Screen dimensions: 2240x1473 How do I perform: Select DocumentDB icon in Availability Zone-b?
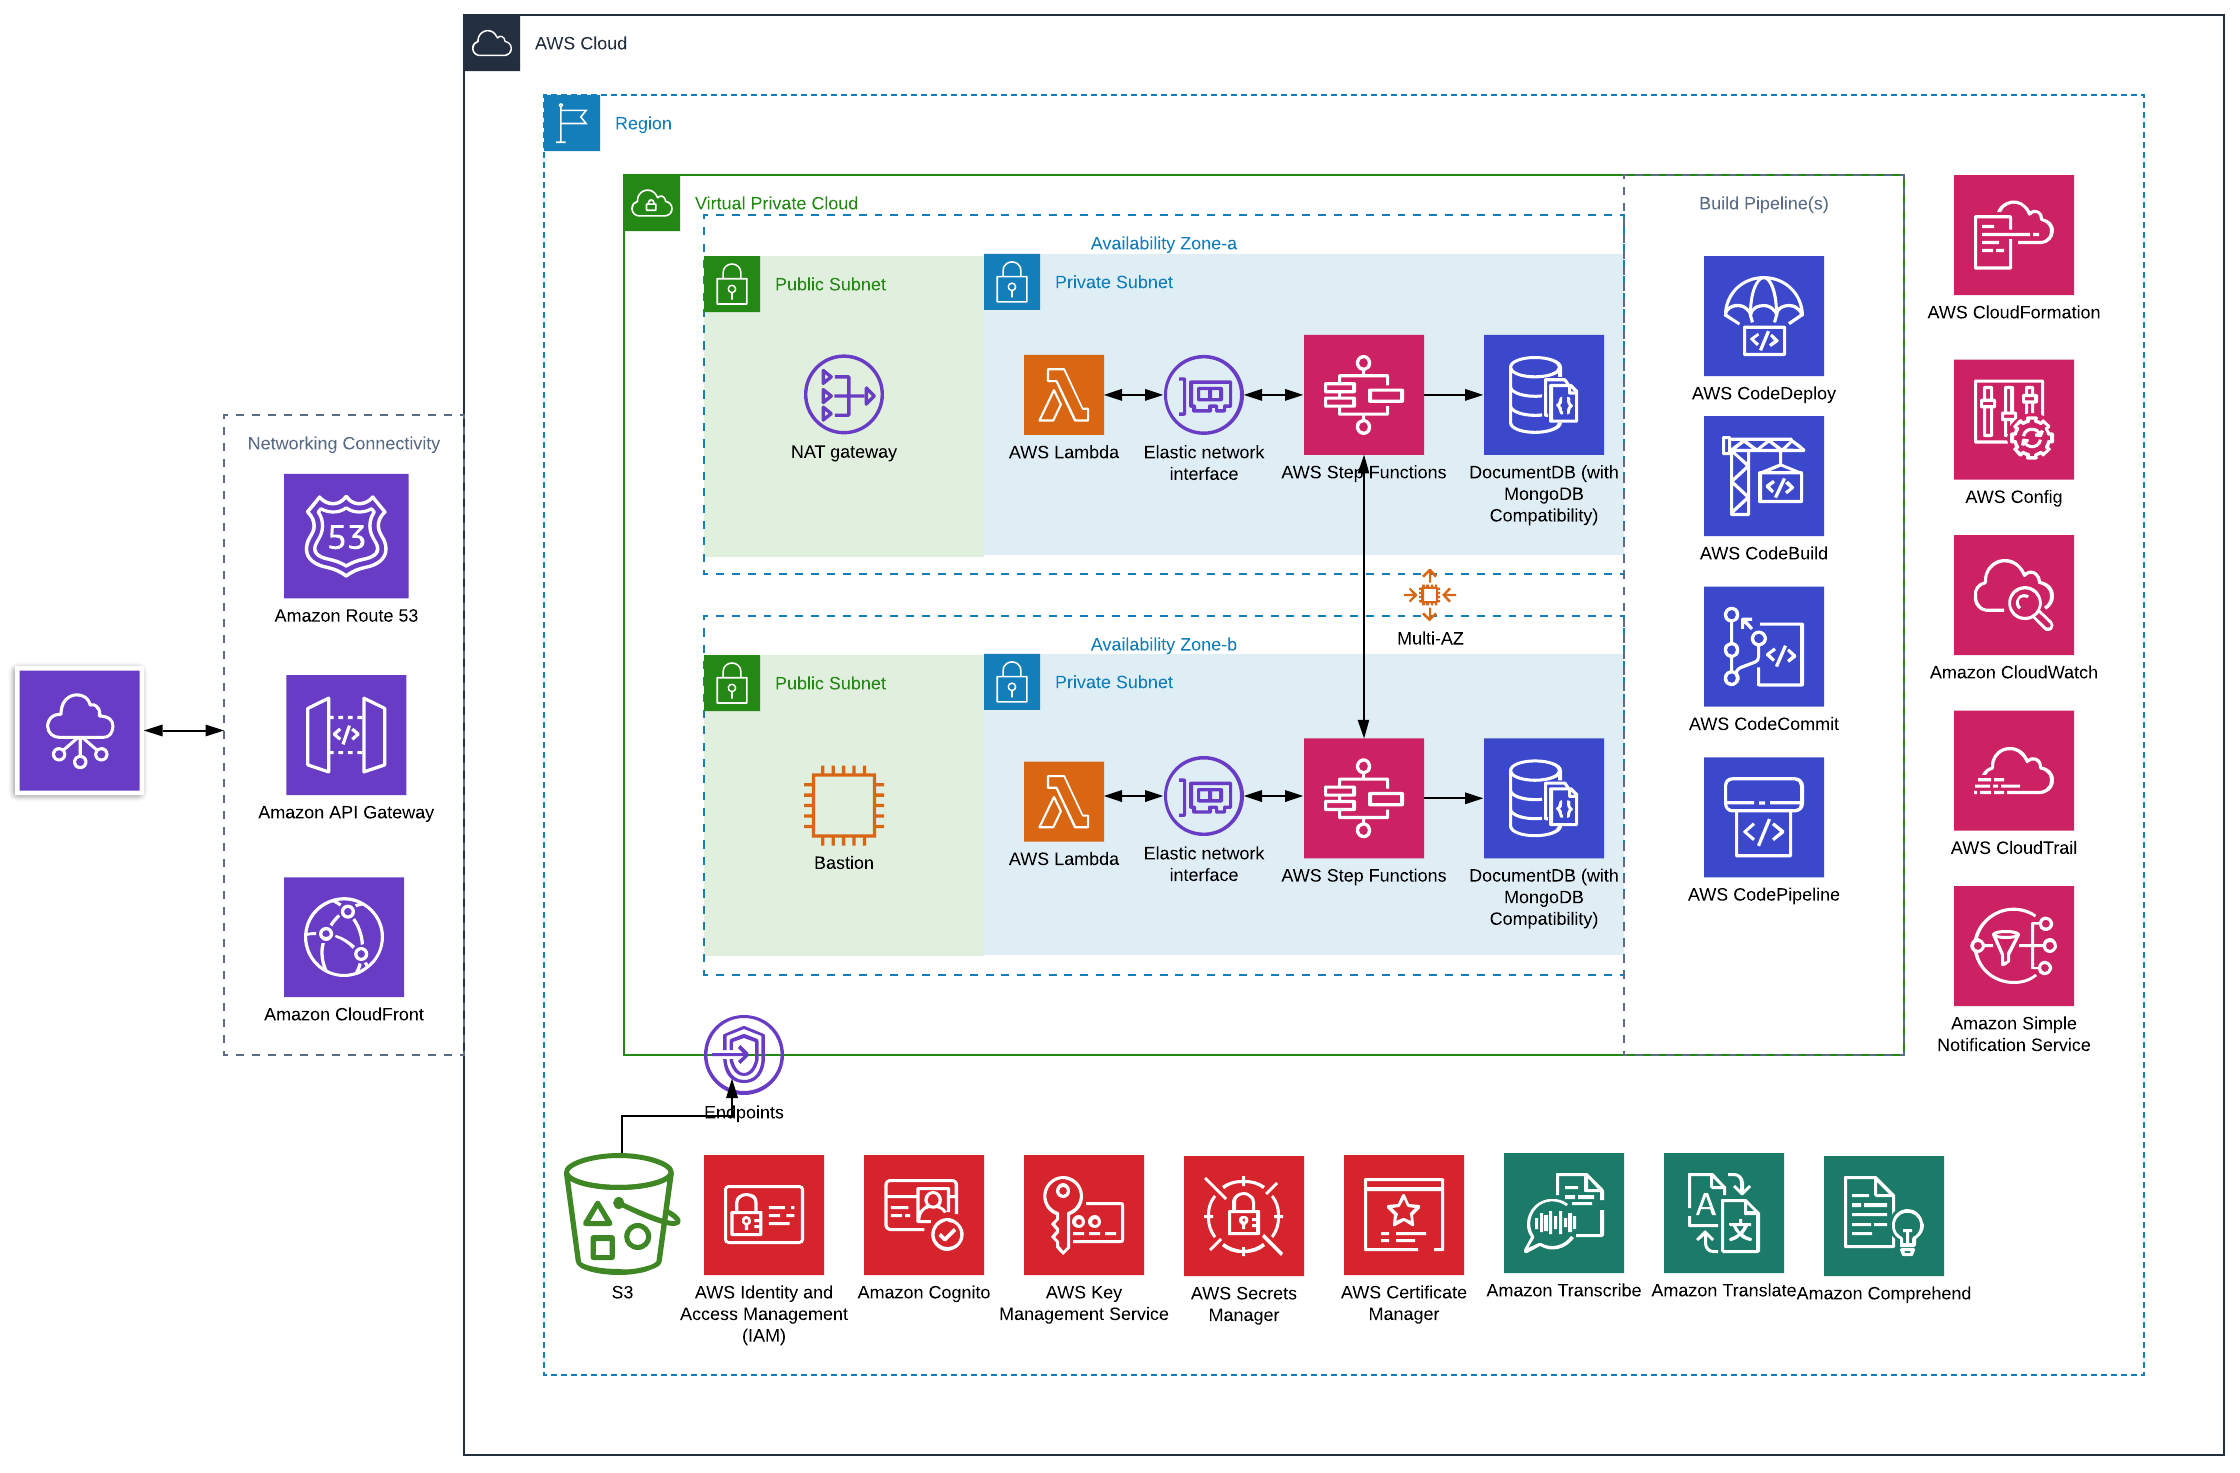(x=1544, y=798)
